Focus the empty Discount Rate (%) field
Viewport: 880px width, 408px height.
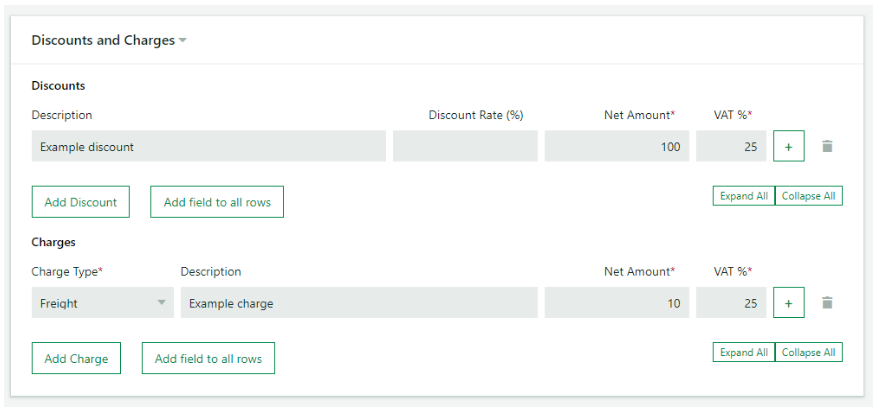(x=465, y=146)
